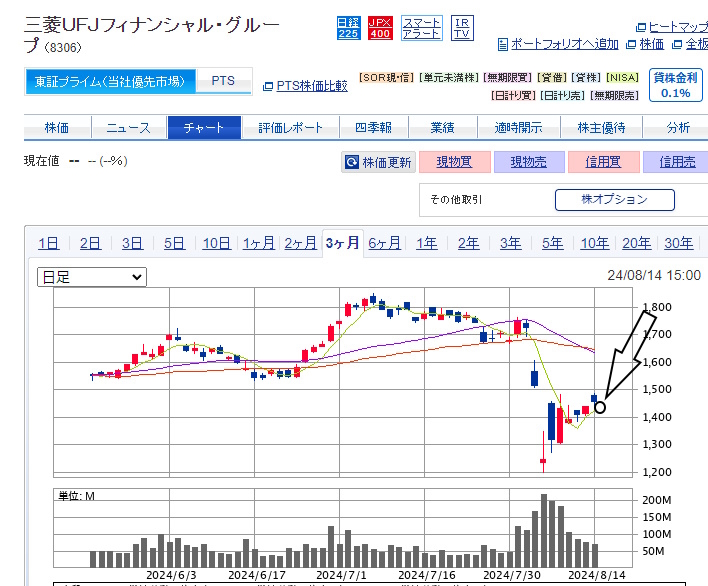Click the 24/08/14 15:00 timestamp

coord(654,275)
